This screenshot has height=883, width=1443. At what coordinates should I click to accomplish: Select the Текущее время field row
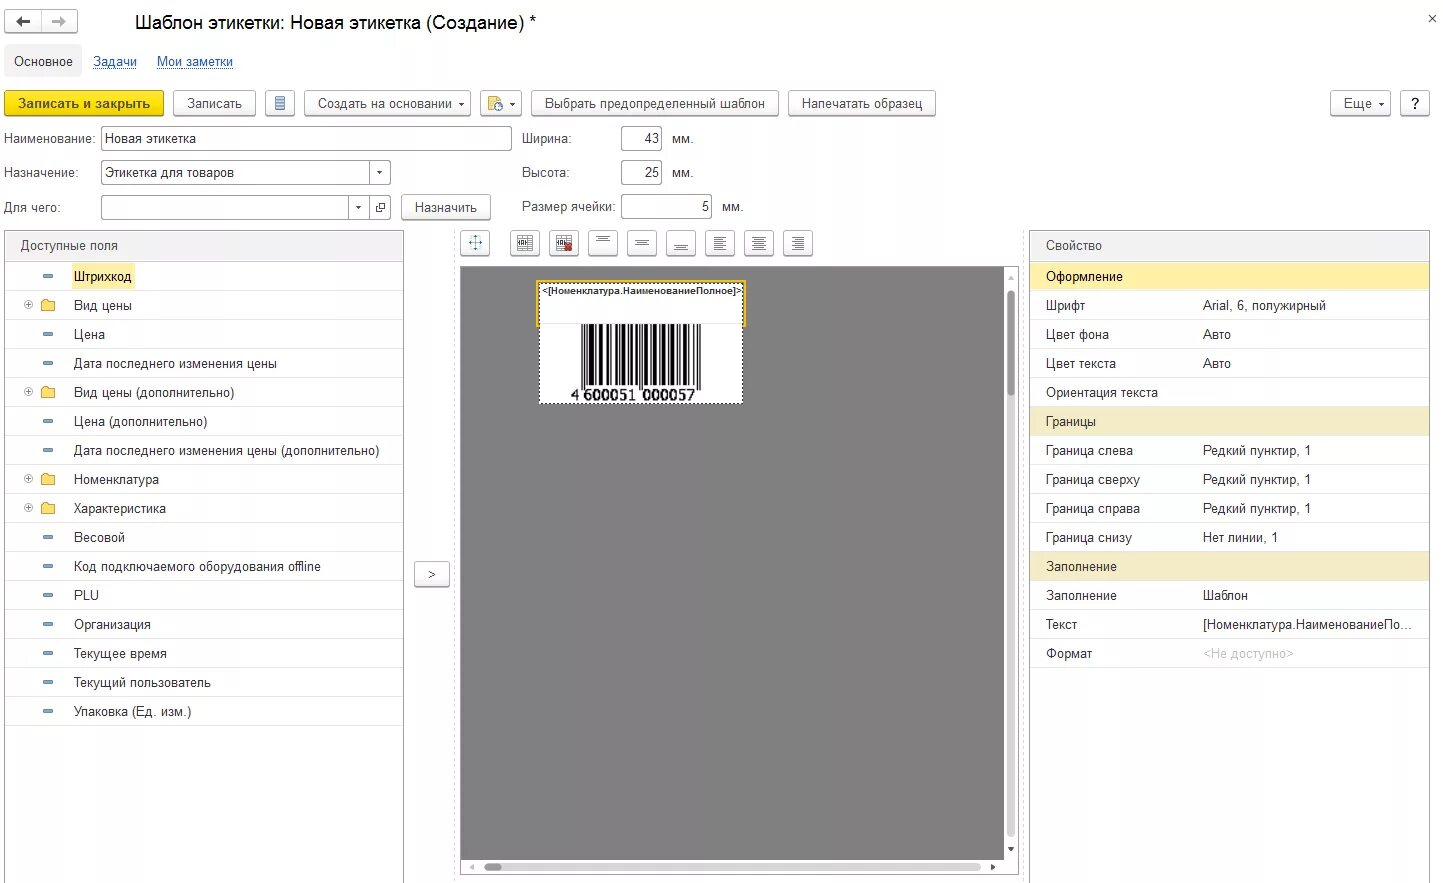click(204, 653)
